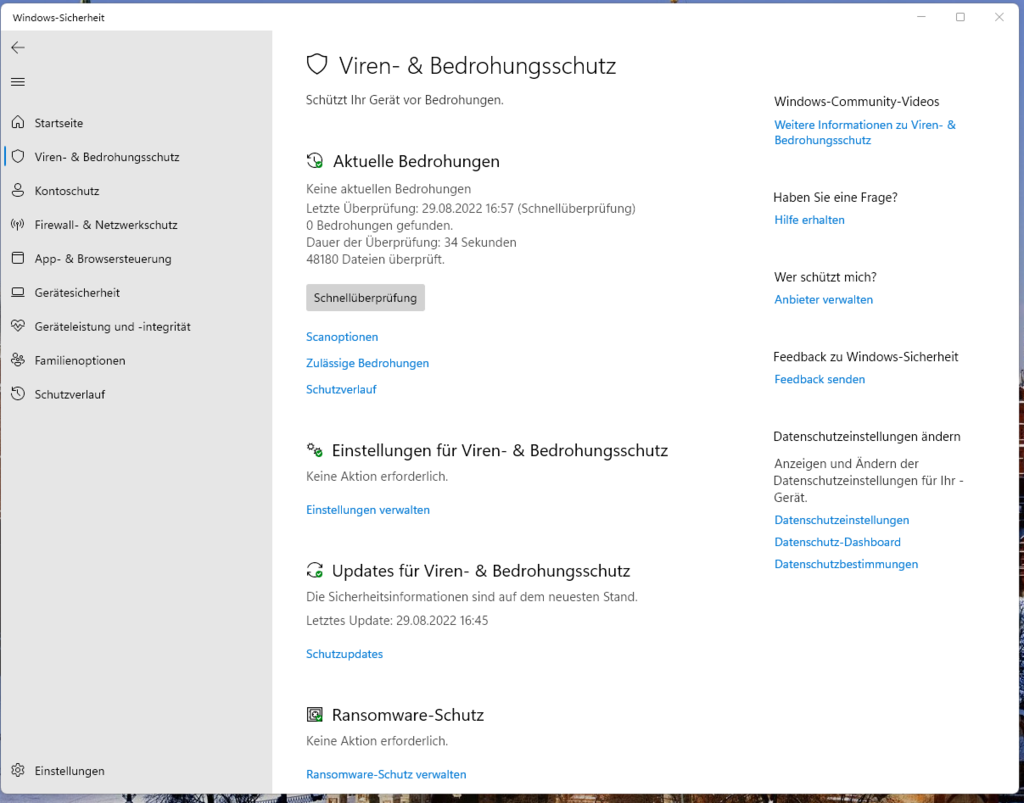
Task: Start a Schnellüberprüfung scan
Action: coord(365,297)
